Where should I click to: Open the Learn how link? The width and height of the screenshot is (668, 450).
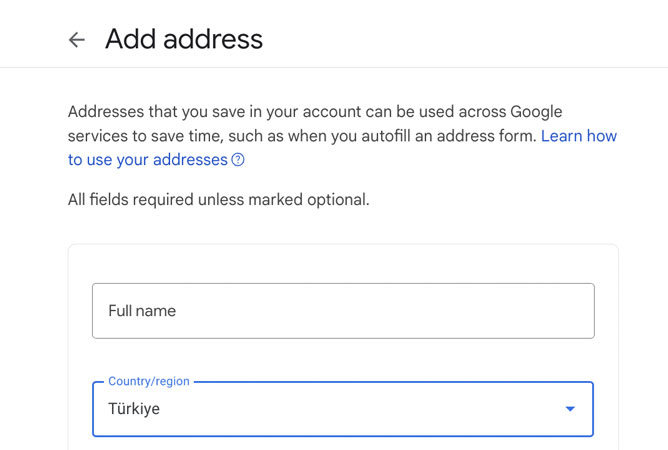579,135
